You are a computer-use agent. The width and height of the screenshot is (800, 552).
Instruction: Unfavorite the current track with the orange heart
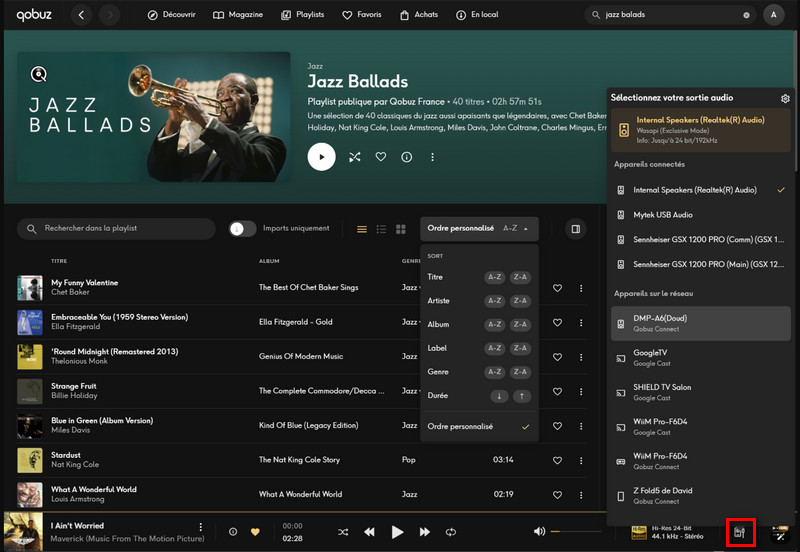coord(255,532)
